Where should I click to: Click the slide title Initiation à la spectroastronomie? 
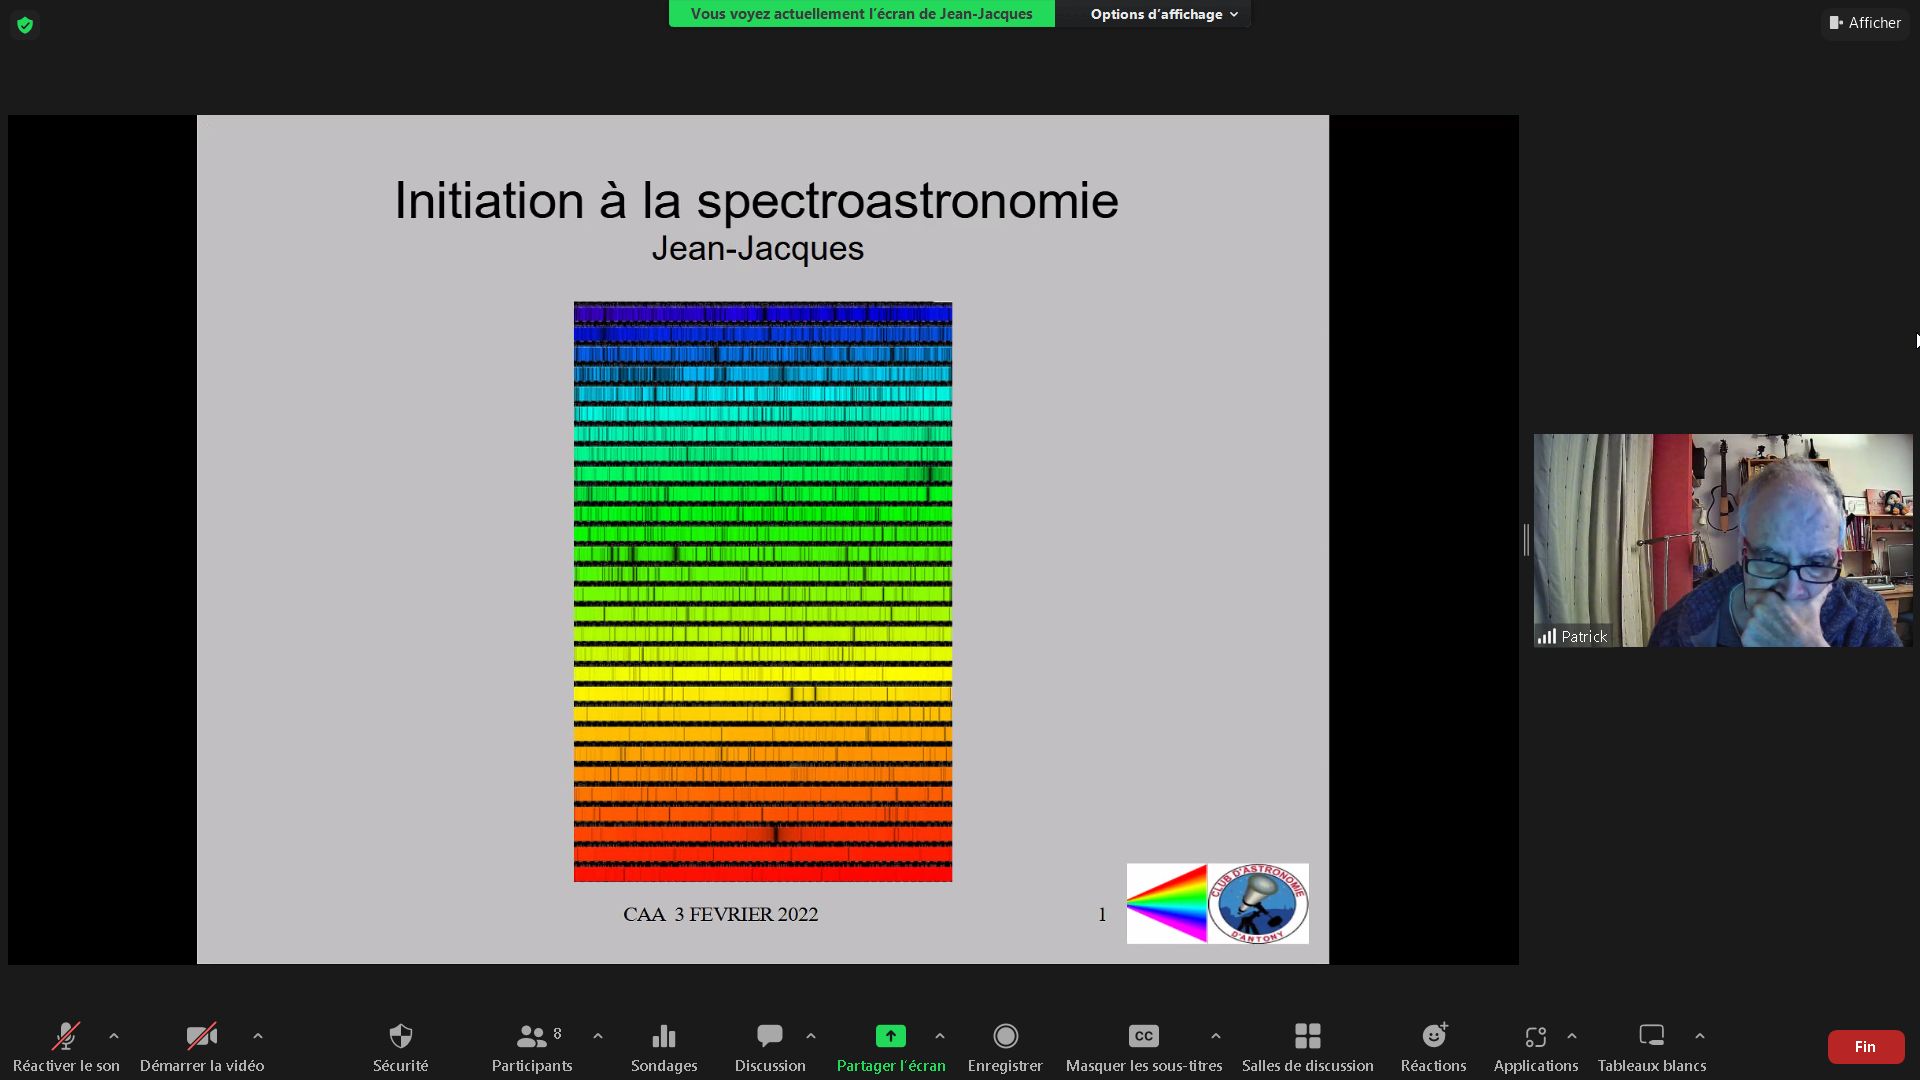757,200
